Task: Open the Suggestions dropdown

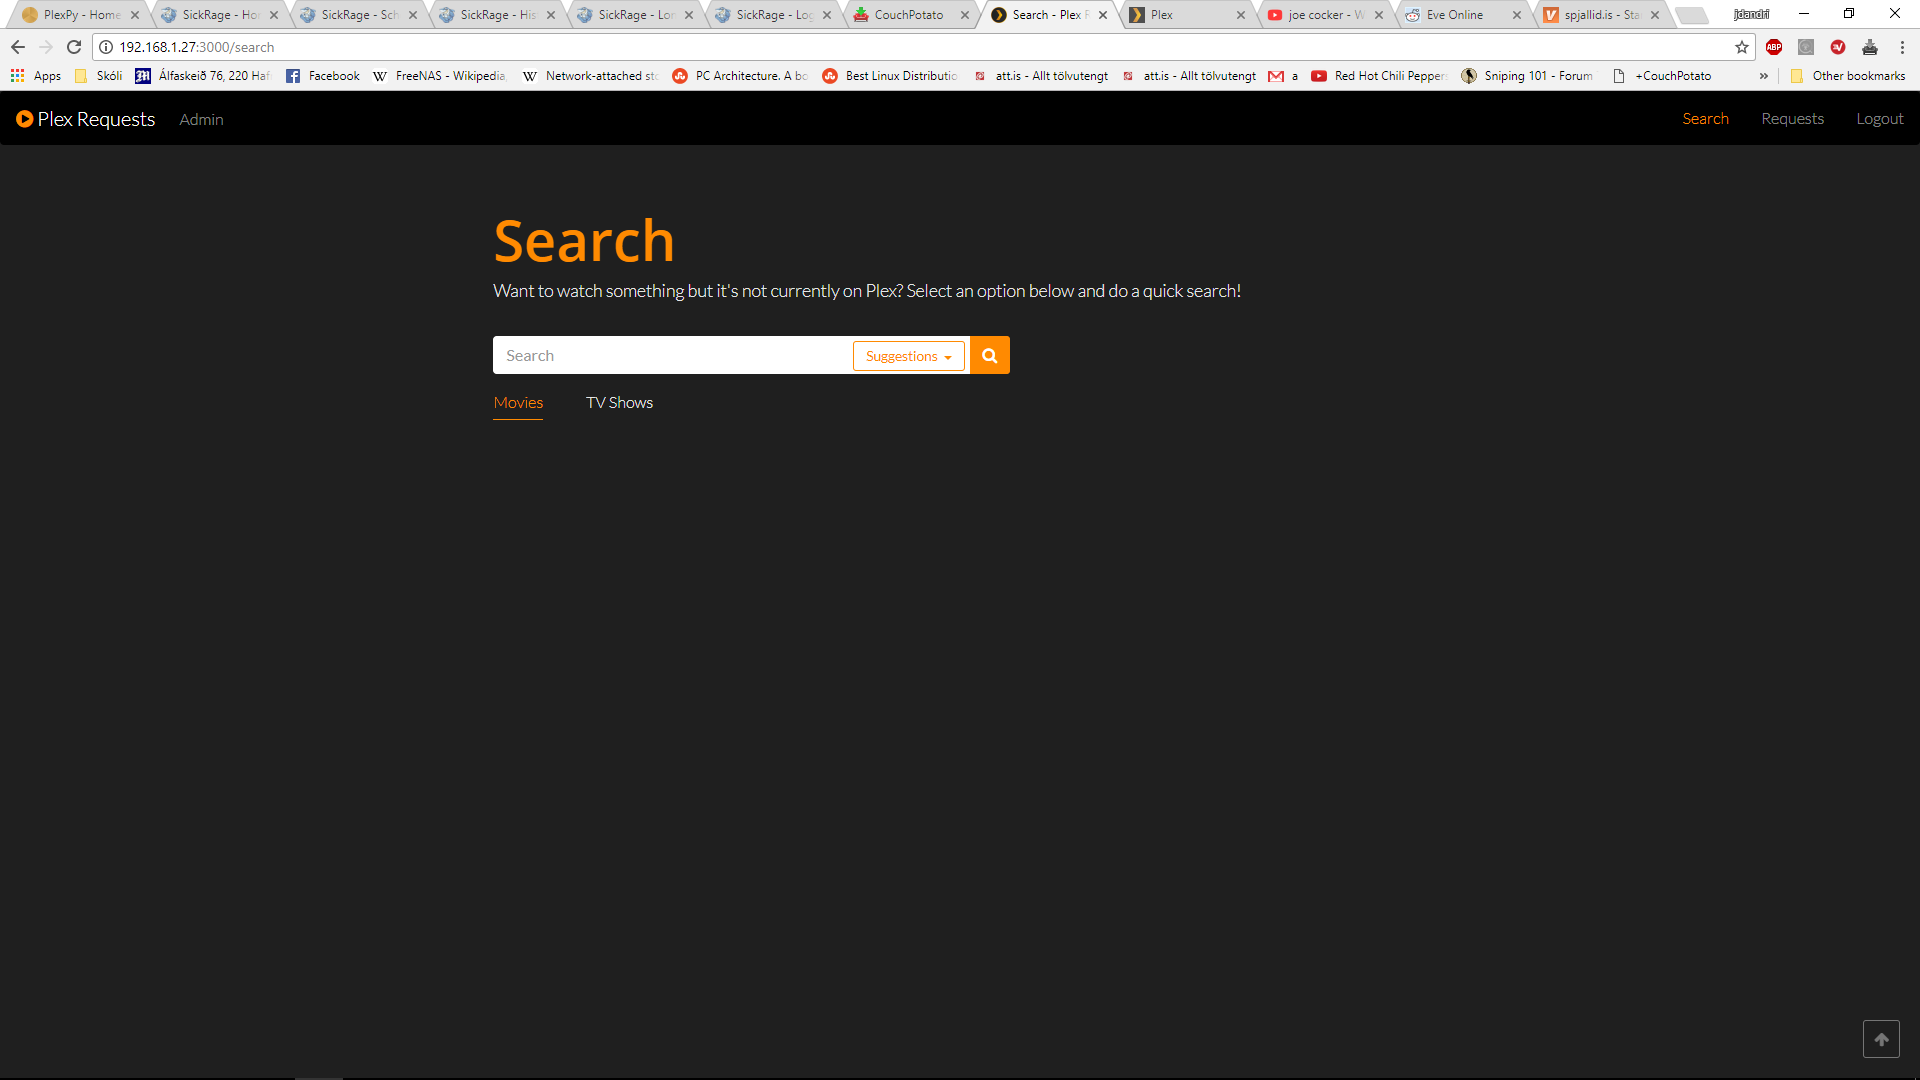Action: (x=907, y=356)
